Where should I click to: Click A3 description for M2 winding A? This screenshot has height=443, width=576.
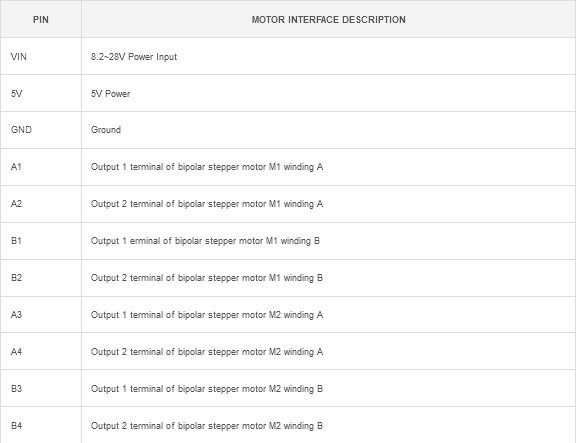coord(207,315)
